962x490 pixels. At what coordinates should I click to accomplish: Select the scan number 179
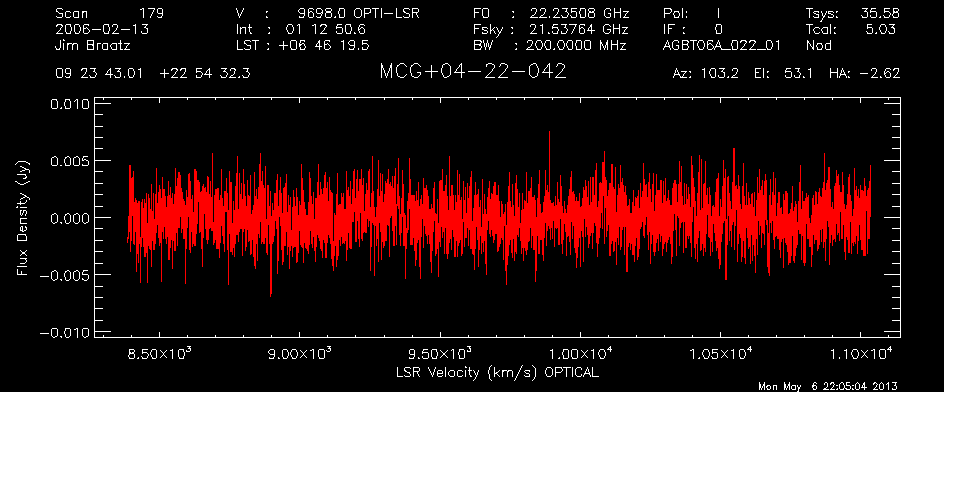(152, 13)
